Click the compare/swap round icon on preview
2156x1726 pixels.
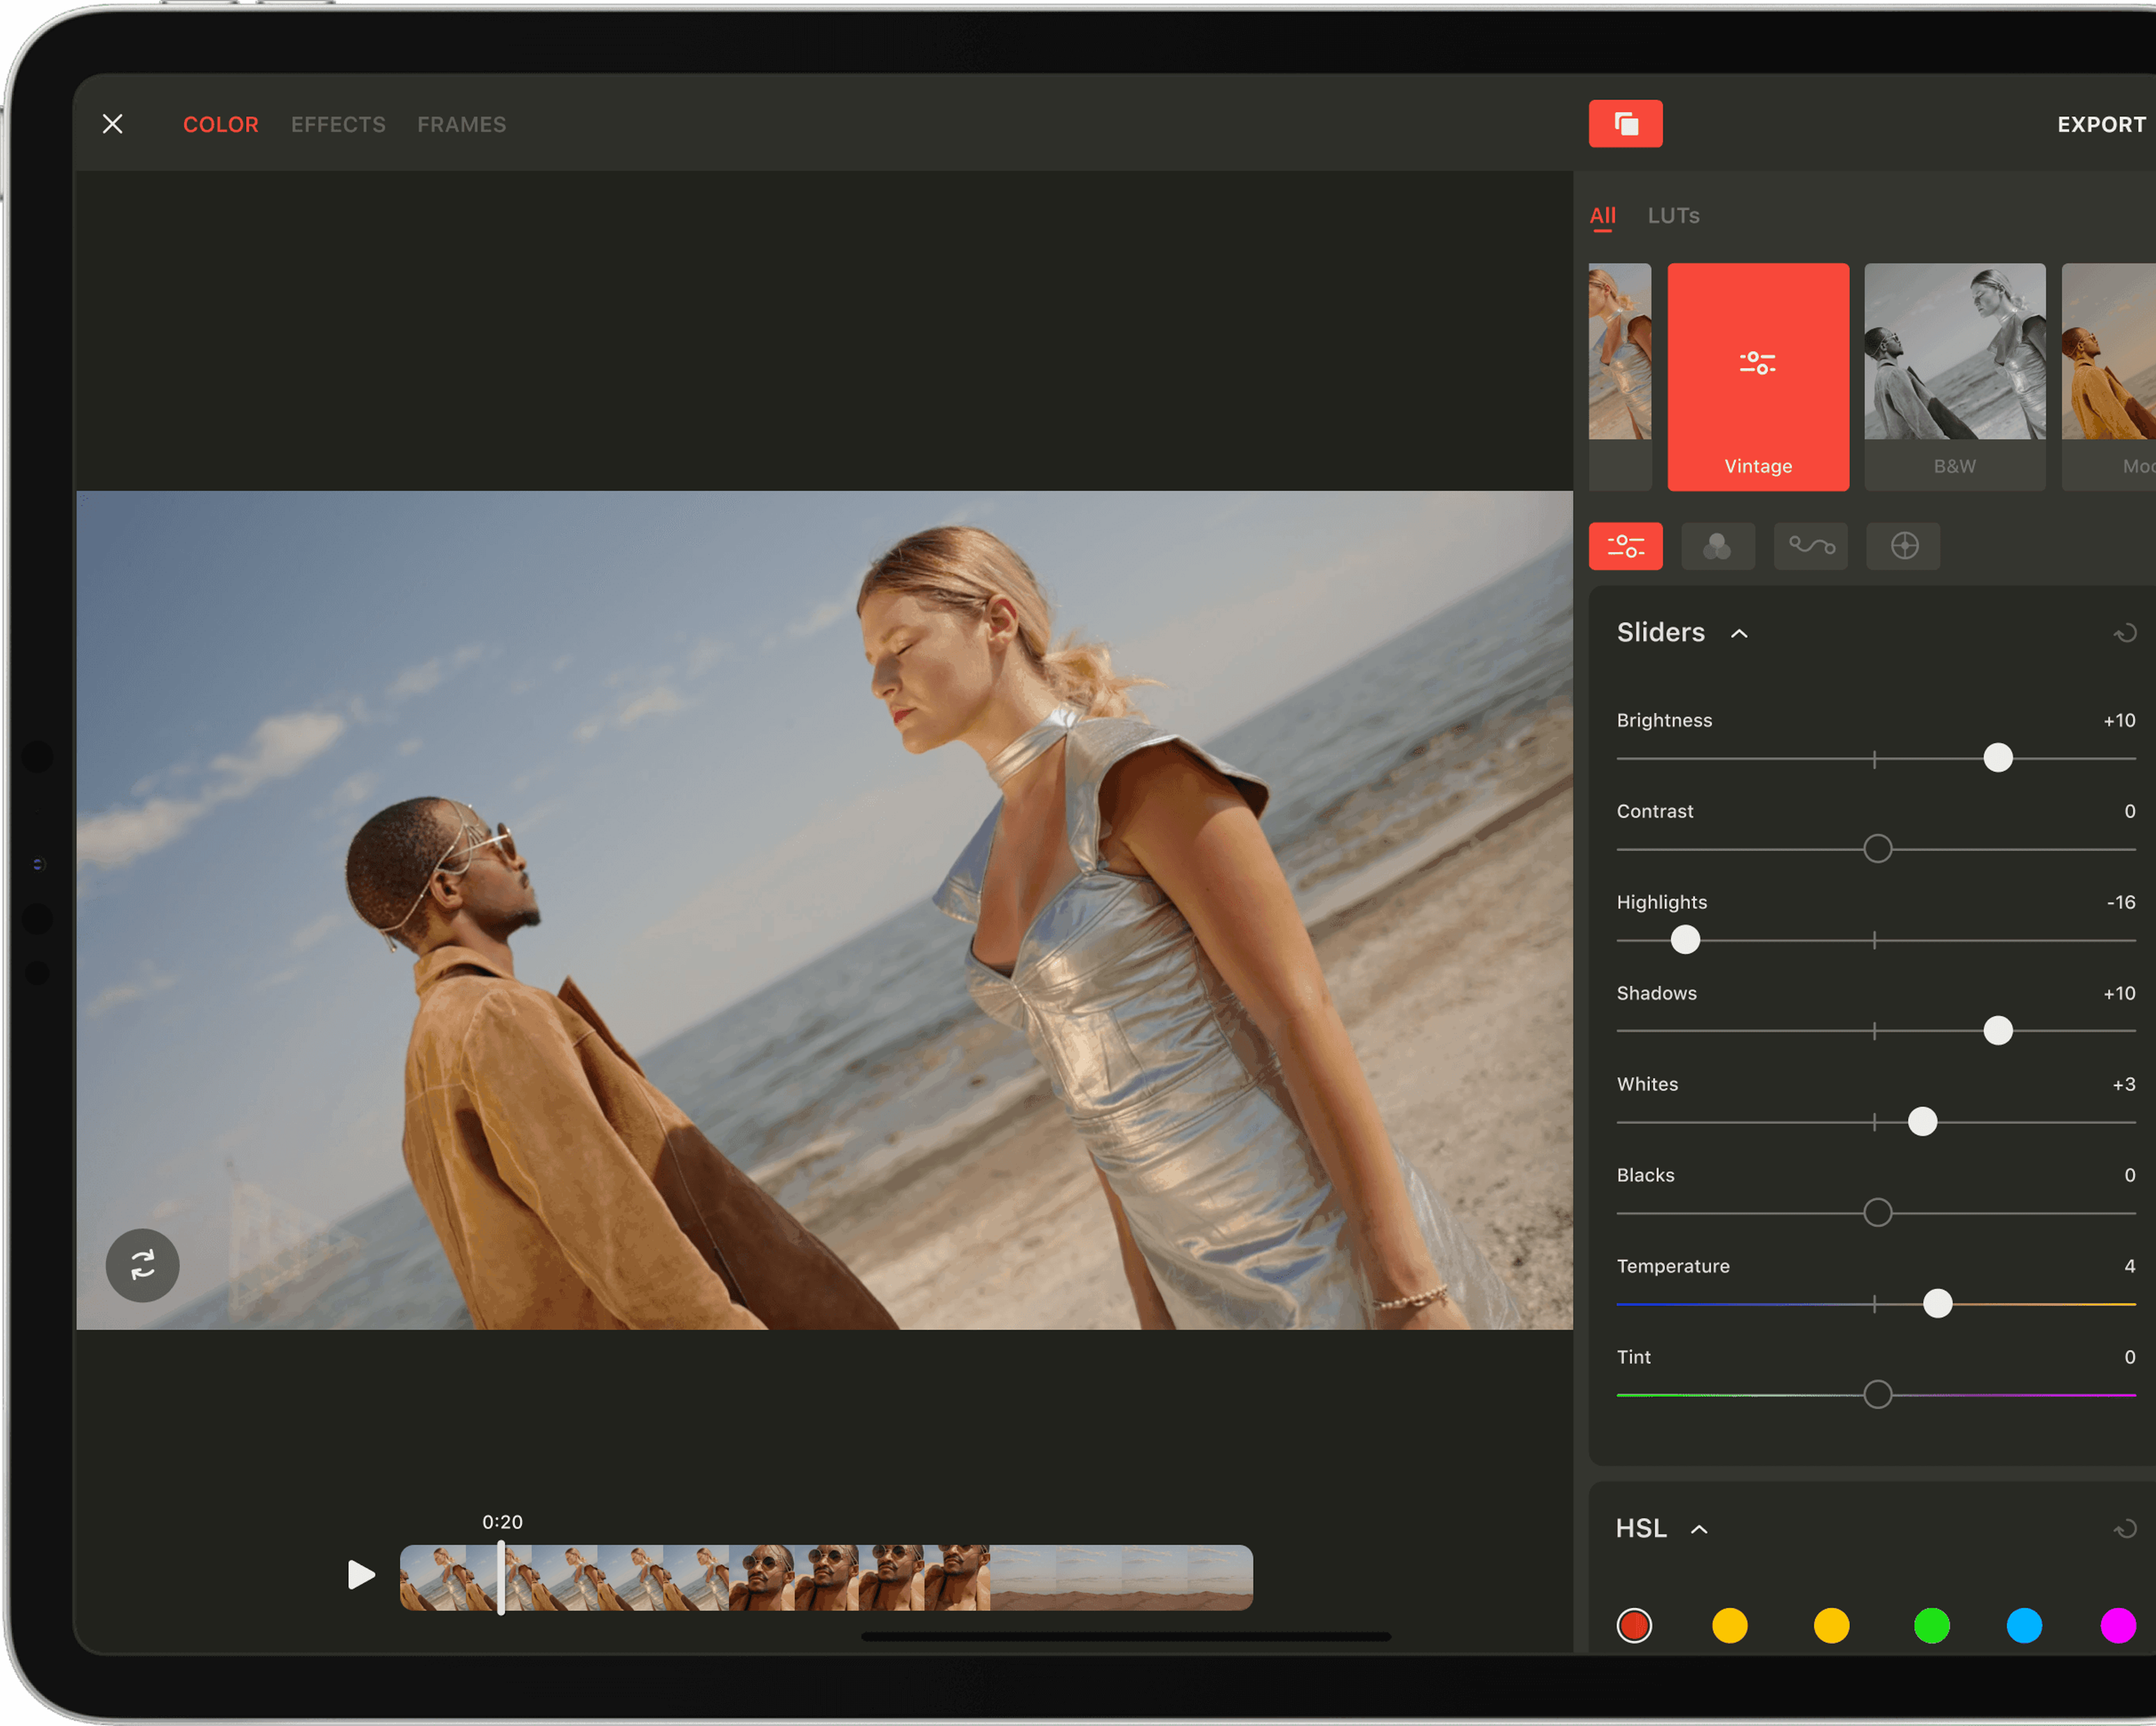(143, 1266)
